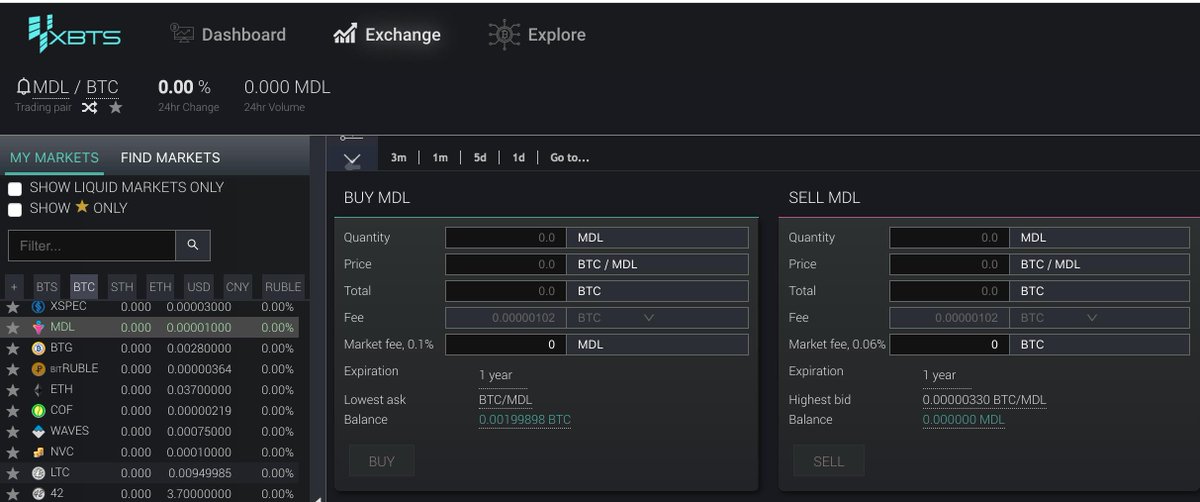Open the Exchange menu
Viewport: 1200px width, 502px height.
386,34
